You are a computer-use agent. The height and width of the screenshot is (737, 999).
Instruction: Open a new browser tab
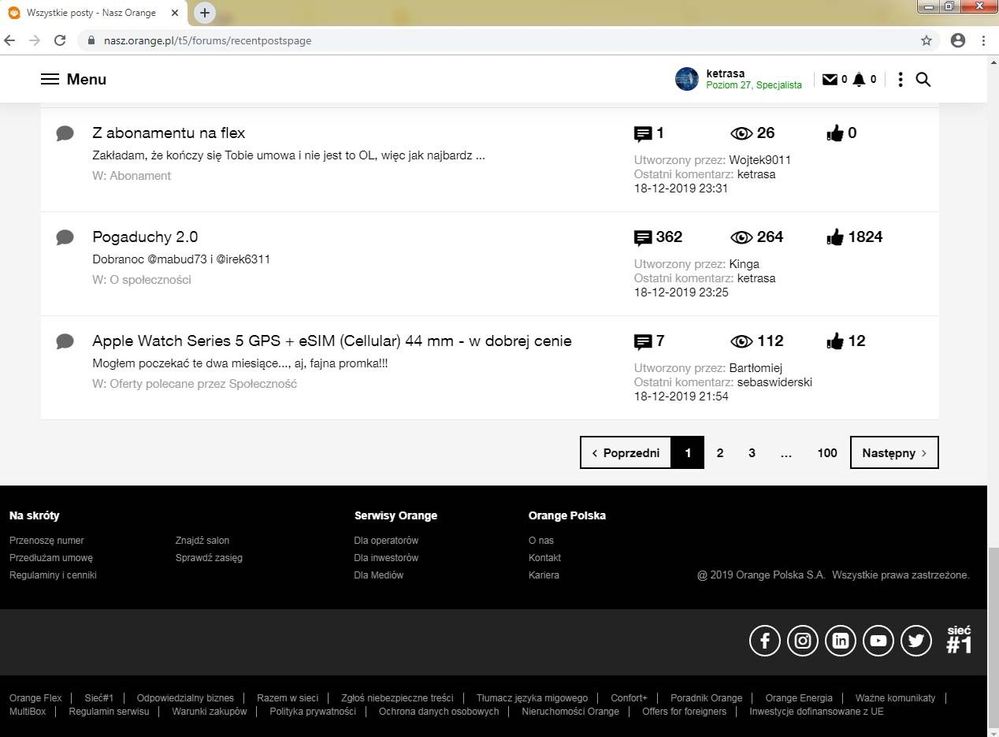pyautogui.click(x=205, y=13)
